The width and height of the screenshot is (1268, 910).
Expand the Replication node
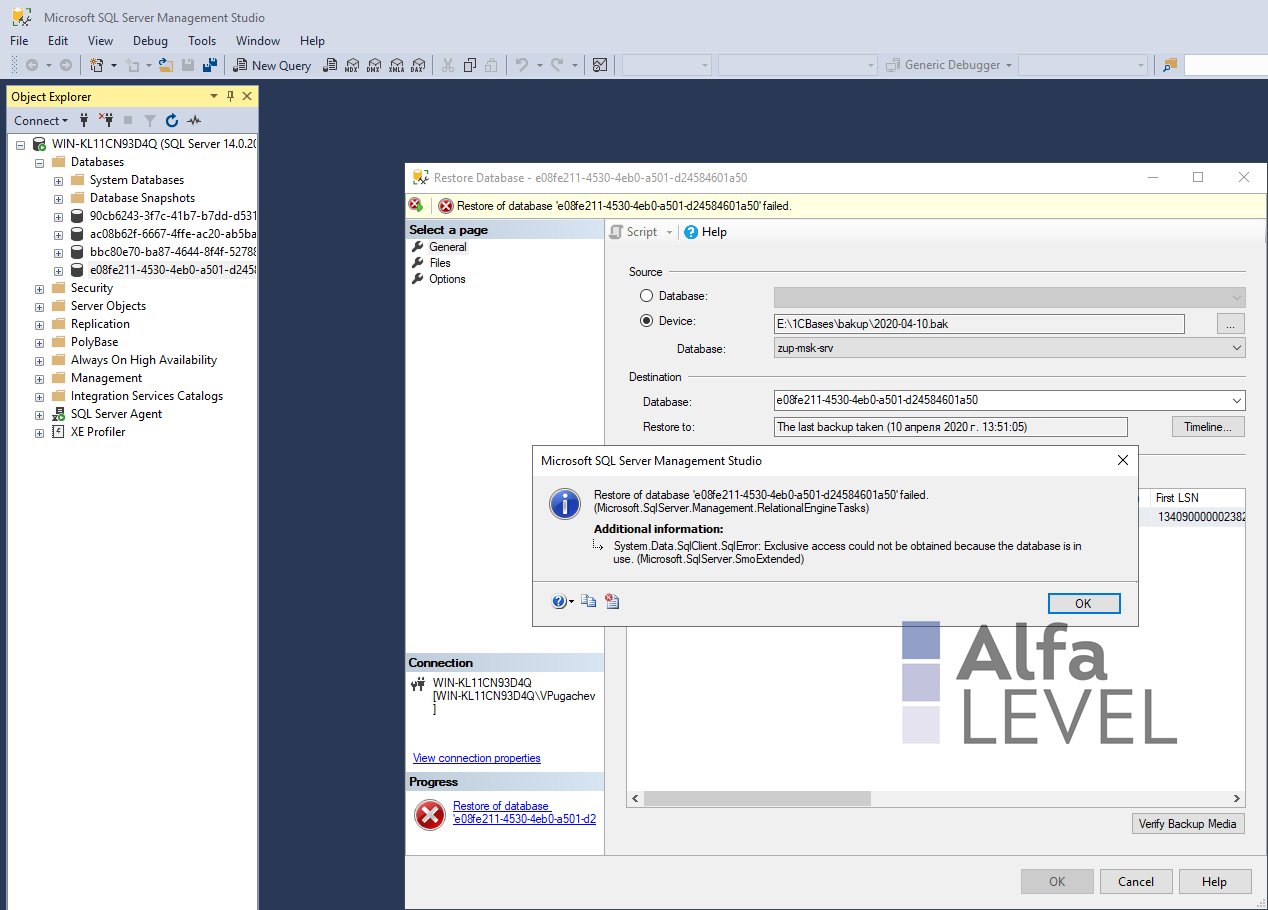(x=39, y=324)
